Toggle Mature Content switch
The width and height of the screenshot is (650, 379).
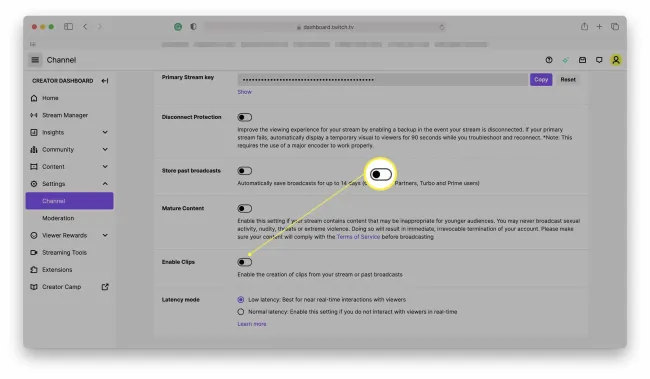[x=245, y=209]
